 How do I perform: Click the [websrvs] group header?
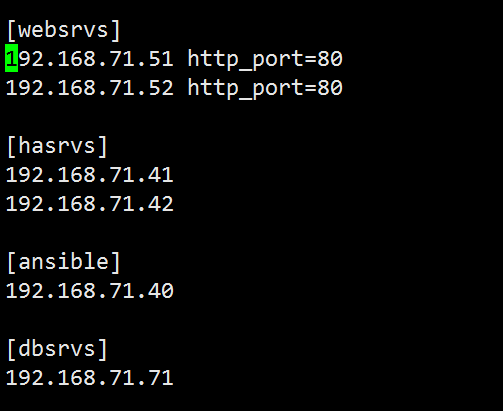pos(63,30)
